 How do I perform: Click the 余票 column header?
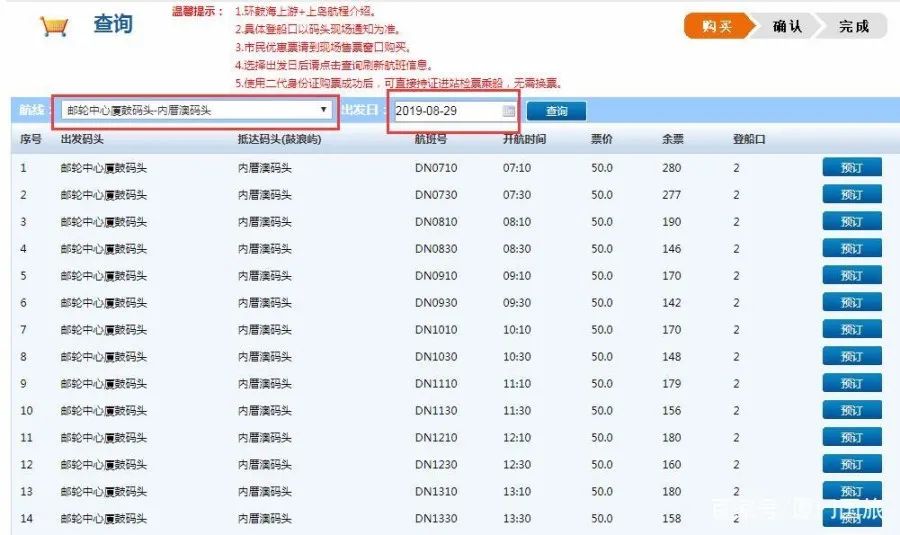[672, 139]
